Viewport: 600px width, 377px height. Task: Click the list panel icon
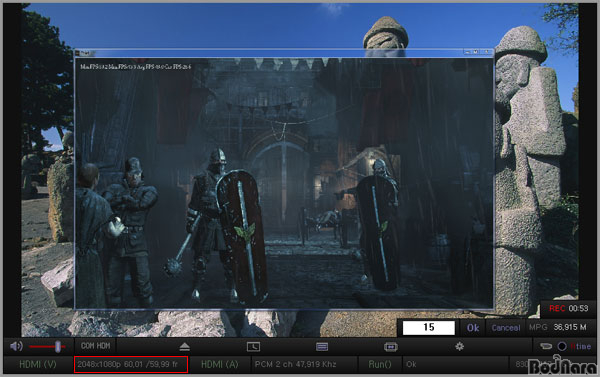coord(322,347)
